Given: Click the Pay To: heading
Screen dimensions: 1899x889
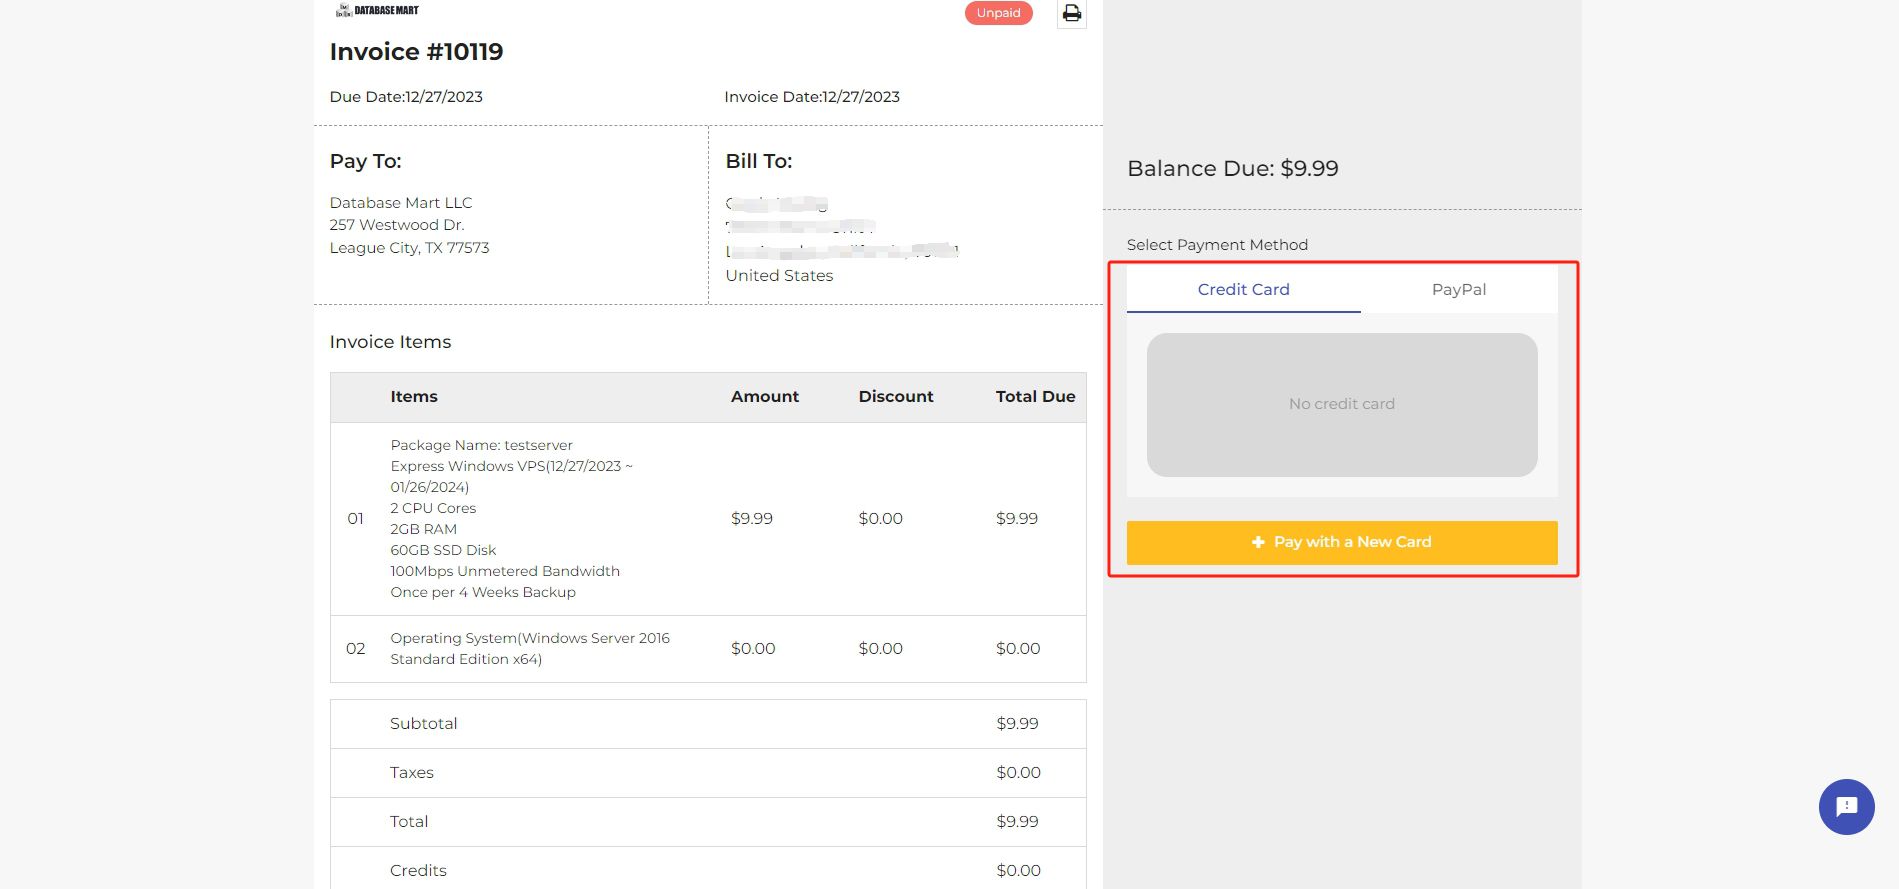Looking at the screenshot, I should click(365, 161).
